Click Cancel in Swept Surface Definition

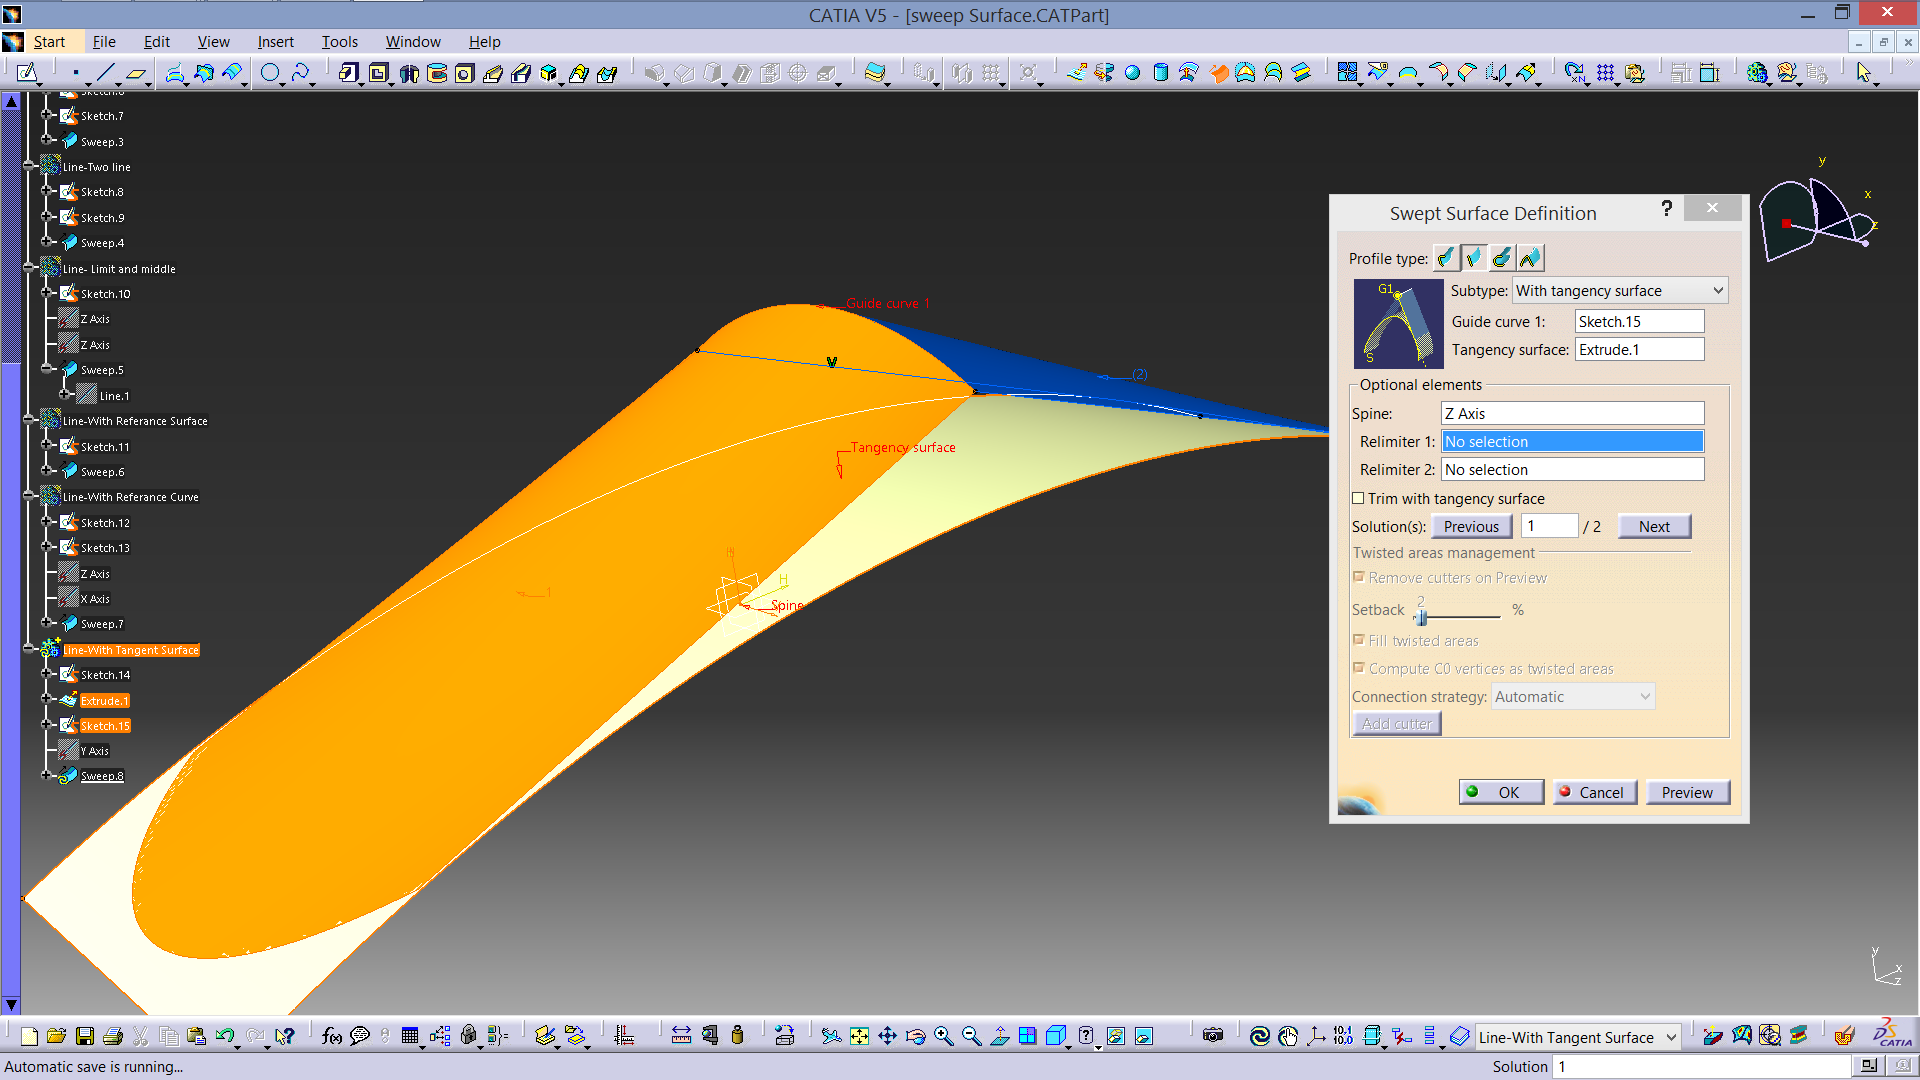click(x=1594, y=792)
